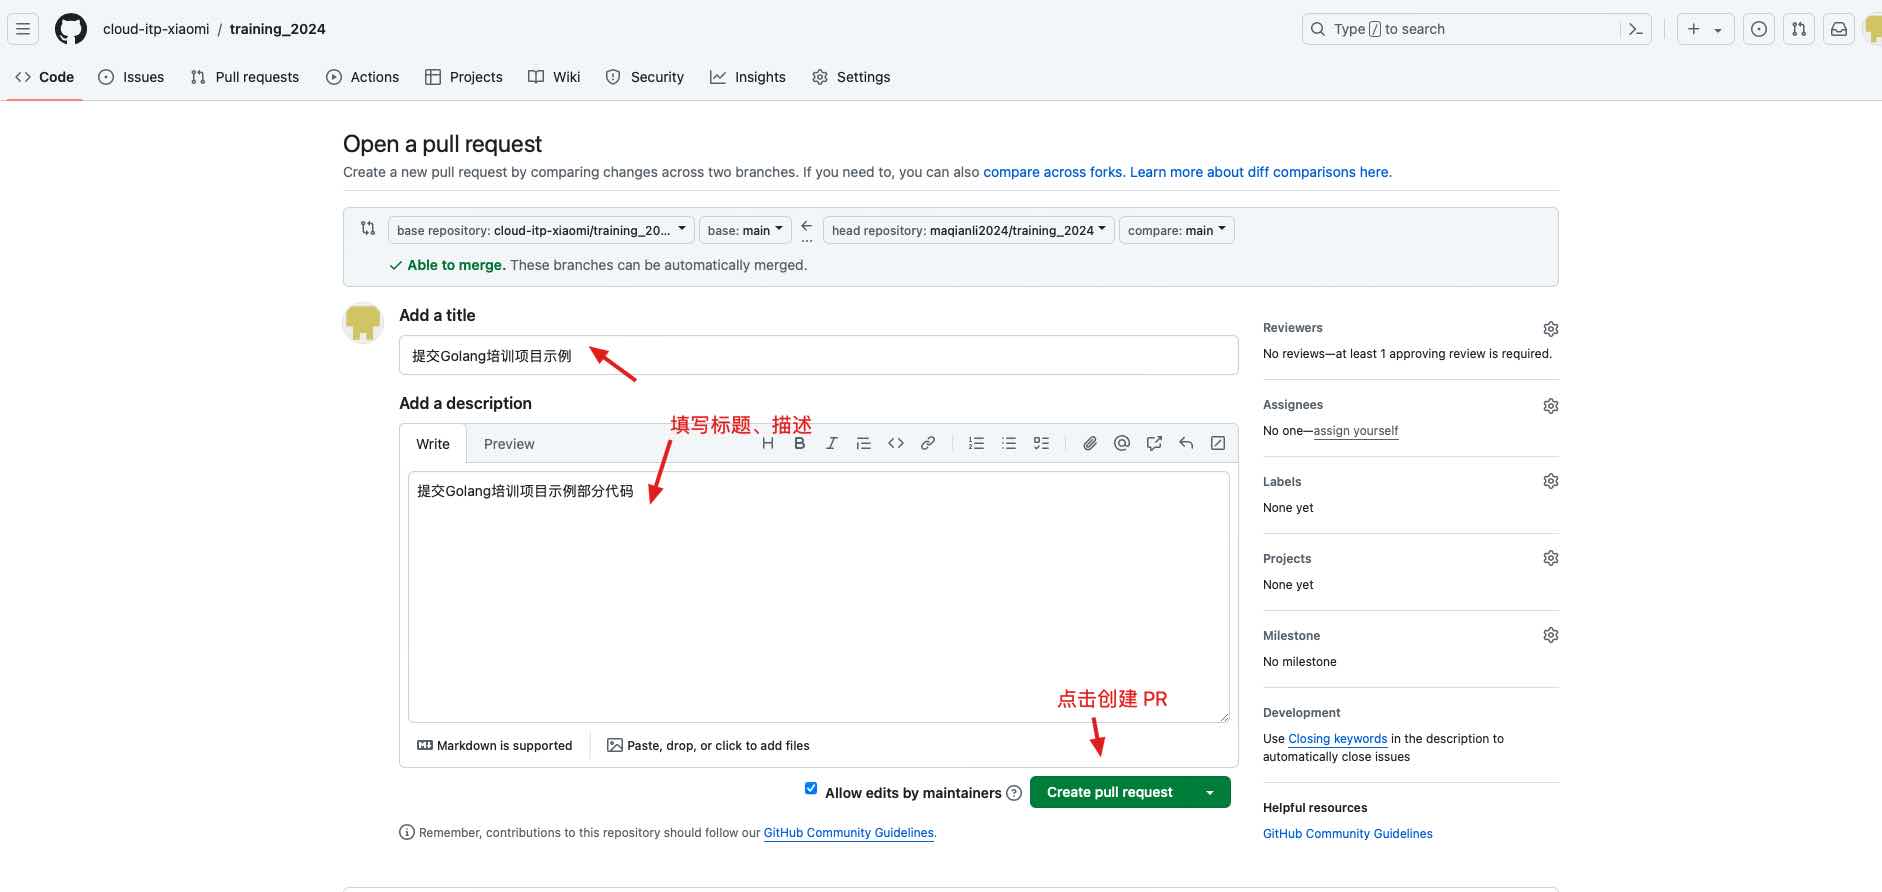This screenshot has width=1882, height=892.
Task: Click Markdown is supported link
Action: (495, 746)
